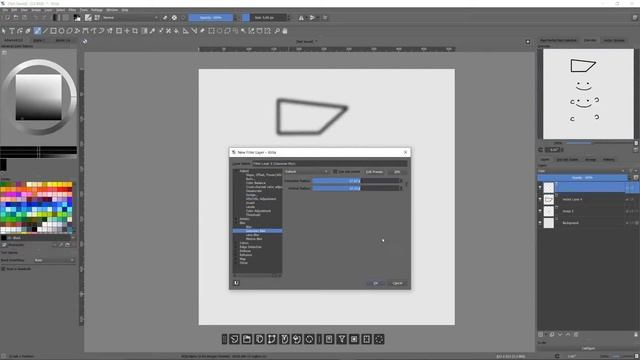The width and height of the screenshot is (640, 360).
Task: Toggle horizontal mirror tool
Action: 301,18
